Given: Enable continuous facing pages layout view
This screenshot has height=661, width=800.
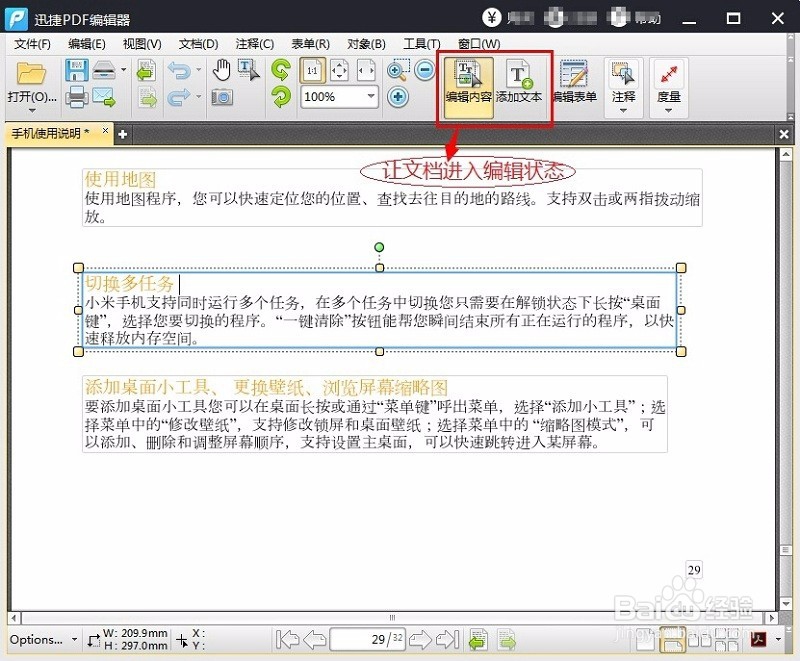Looking at the screenshot, I should point(728,639).
